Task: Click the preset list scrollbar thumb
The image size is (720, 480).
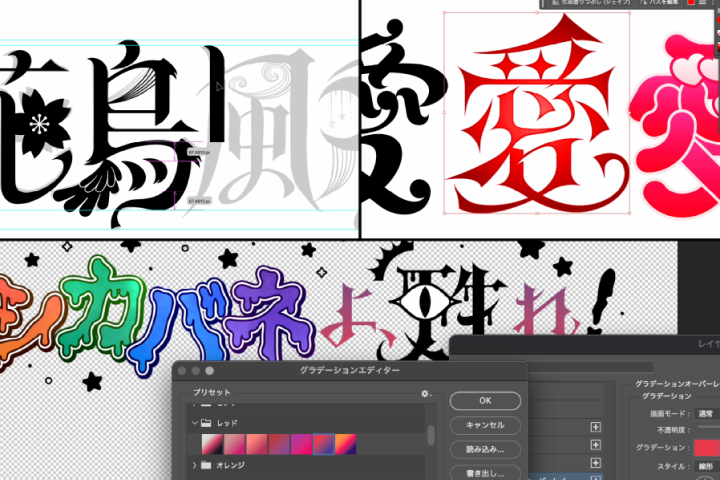Action: tap(431, 435)
